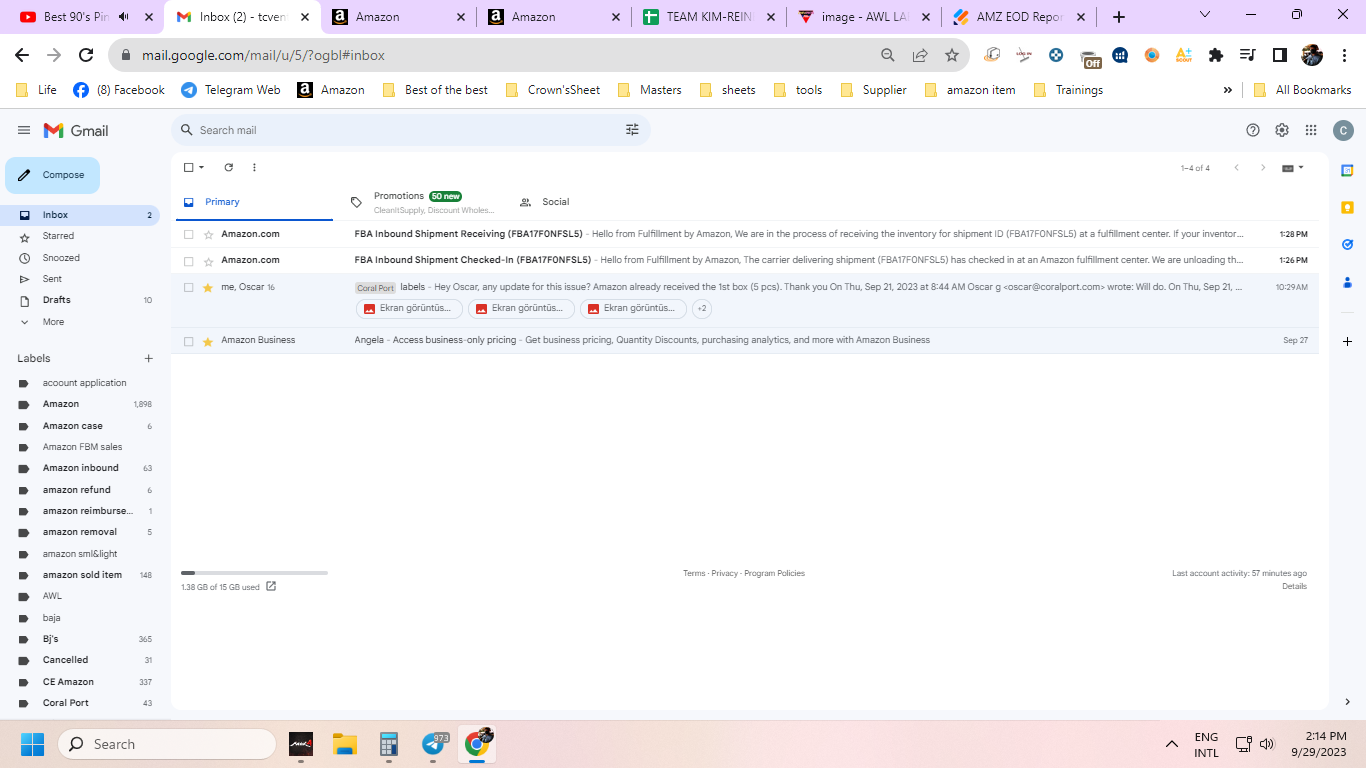Open Google Keep side panel icon

point(1347,207)
